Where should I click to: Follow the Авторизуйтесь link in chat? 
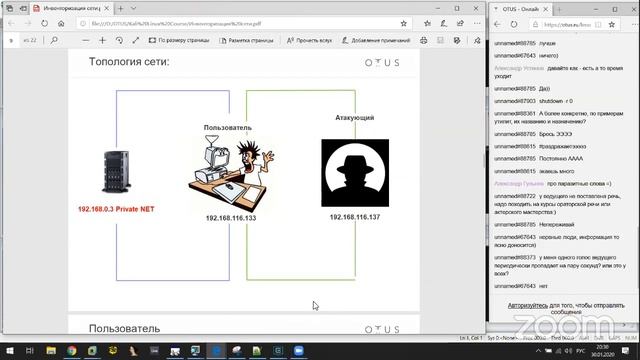527,305
